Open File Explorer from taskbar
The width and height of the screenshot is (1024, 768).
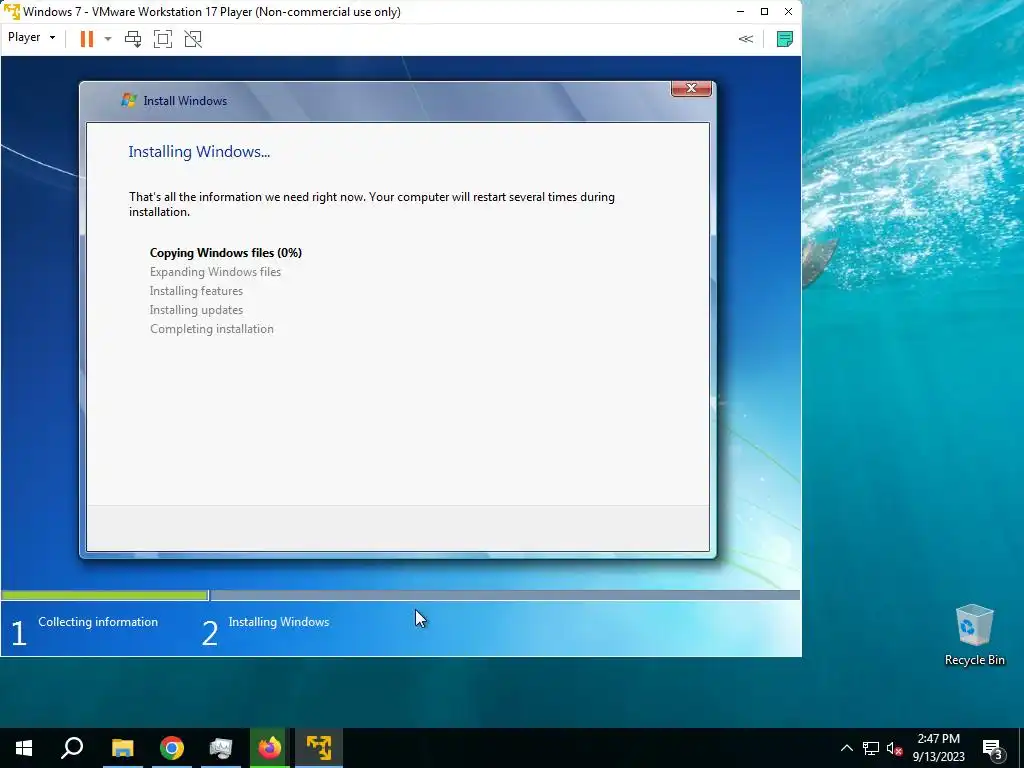[x=122, y=748]
